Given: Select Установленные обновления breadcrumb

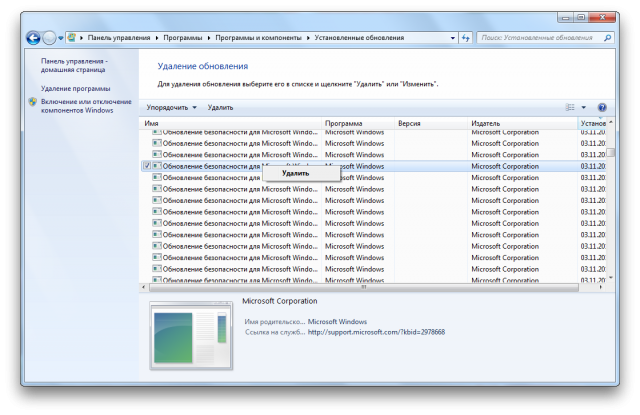Looking at the screenshot, I should pyautogui.click(x=359, y=38).
